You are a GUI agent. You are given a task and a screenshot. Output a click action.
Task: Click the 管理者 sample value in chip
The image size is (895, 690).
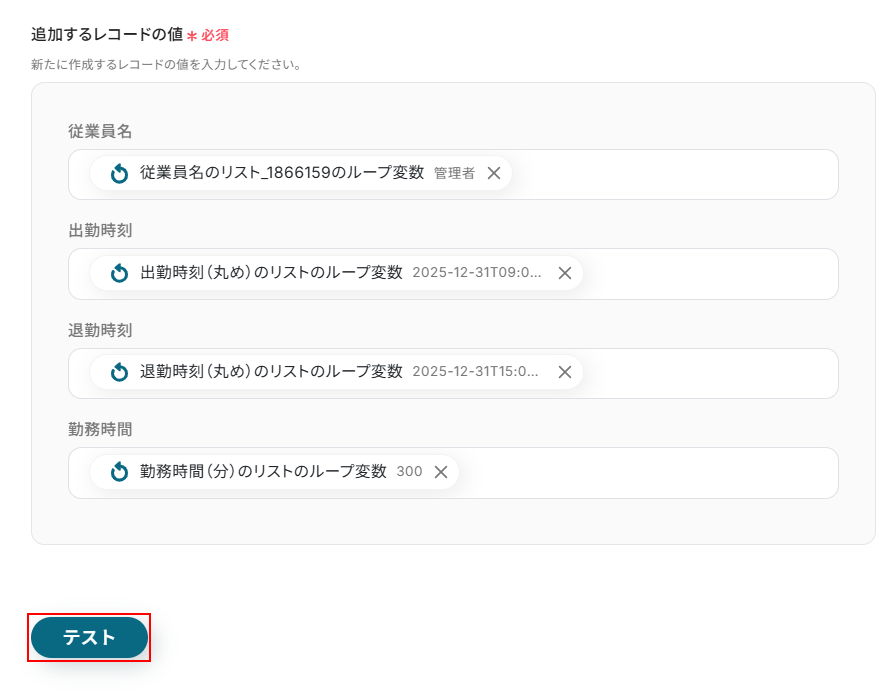[454, 173]
